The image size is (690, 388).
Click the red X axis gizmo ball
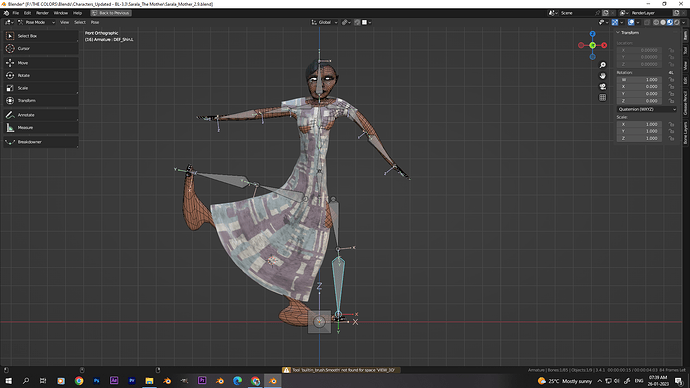click(x=604, y=45)
